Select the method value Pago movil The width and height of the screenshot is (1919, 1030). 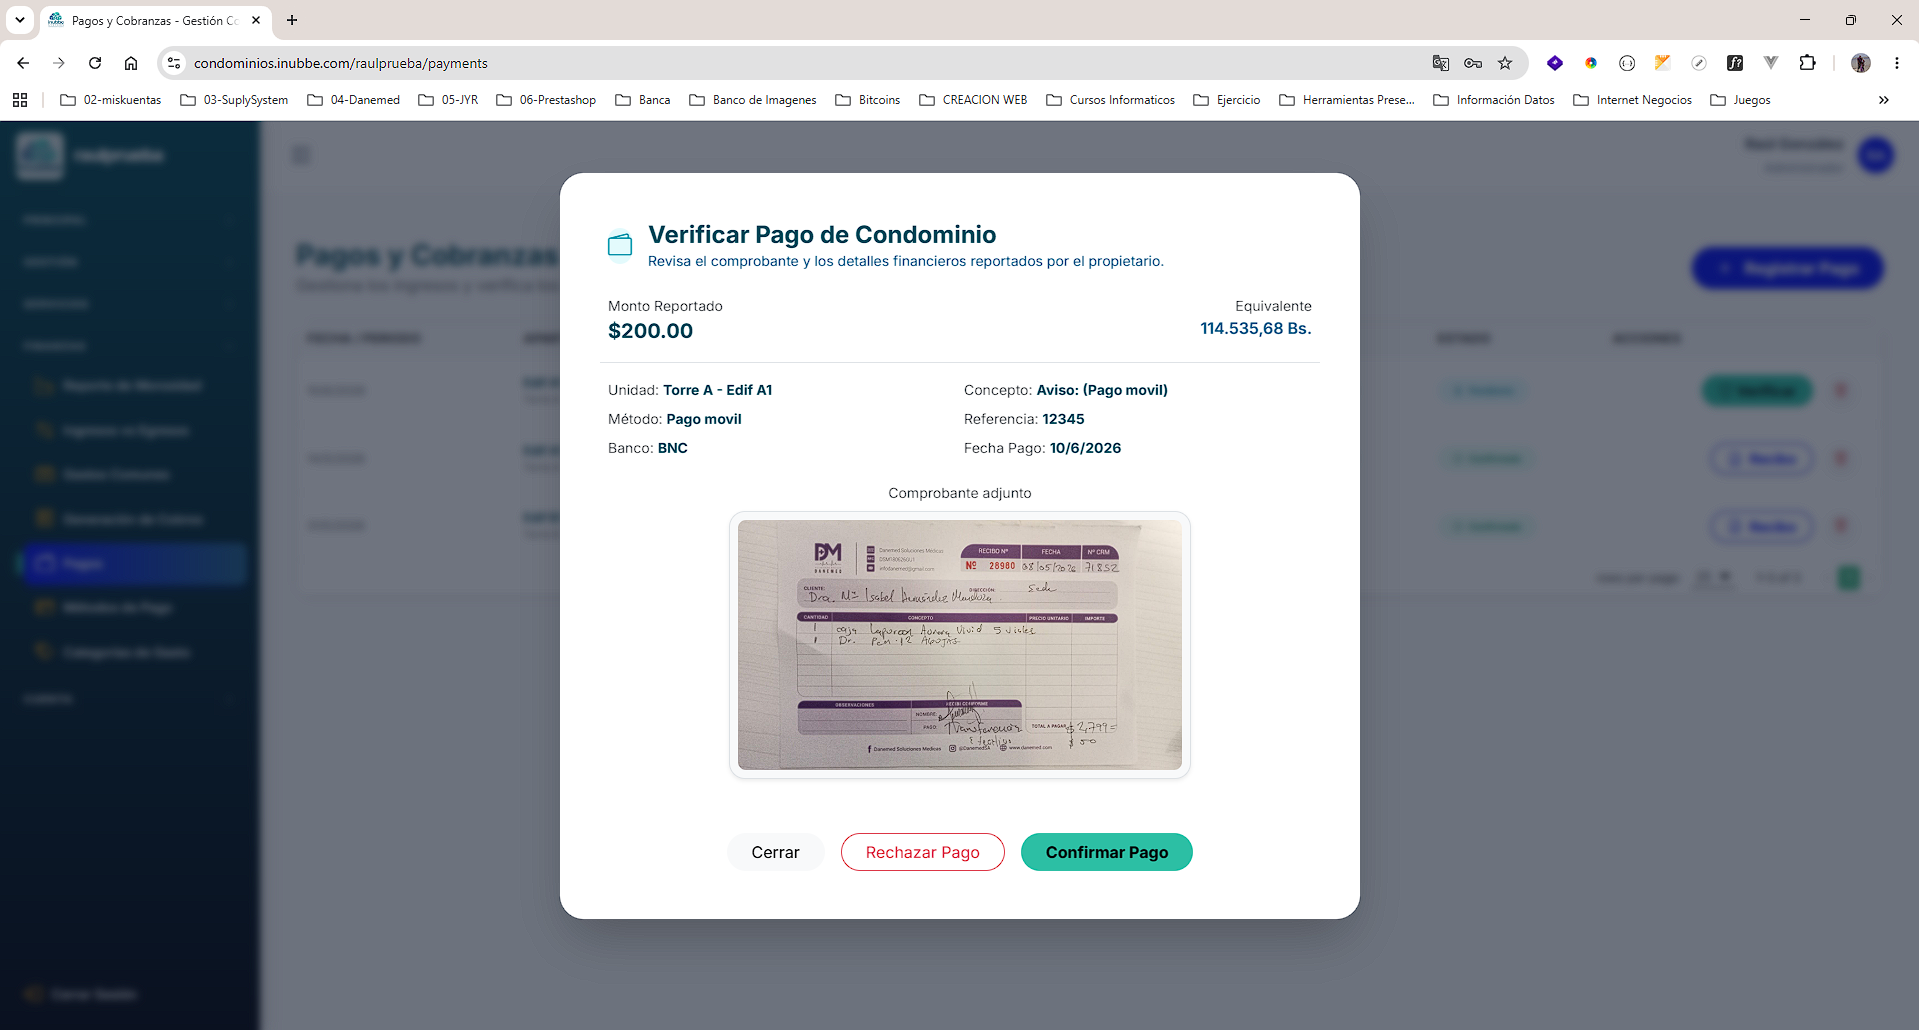click(x=704, y=419)
